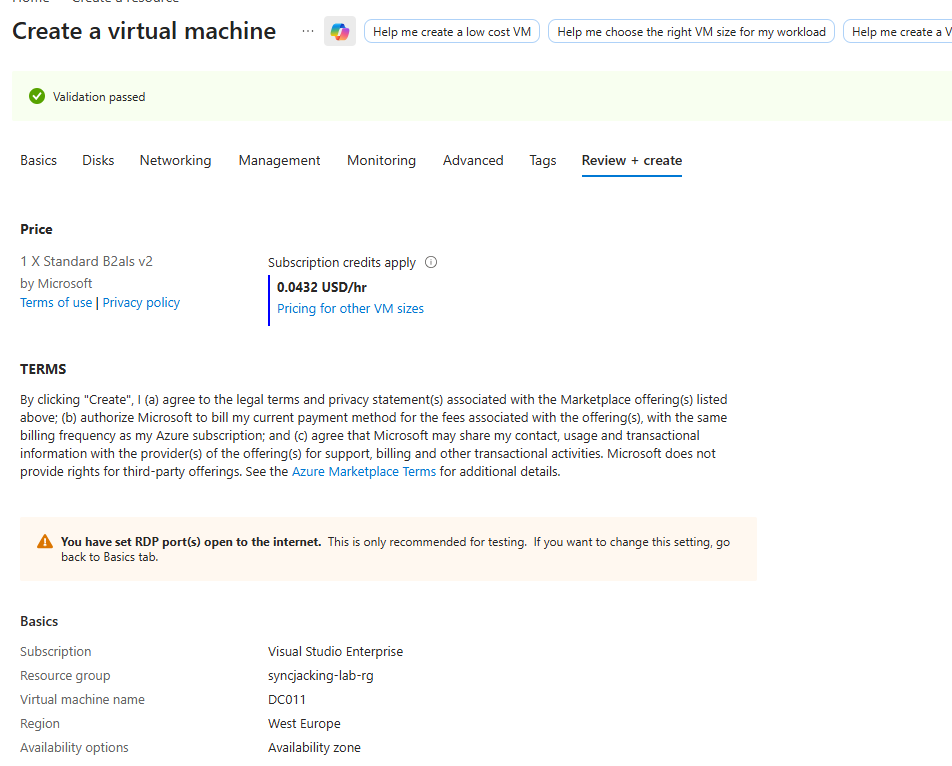Screen dimensions: 952x766
Task: Click the Resource group label
Action: coord(65,676)
